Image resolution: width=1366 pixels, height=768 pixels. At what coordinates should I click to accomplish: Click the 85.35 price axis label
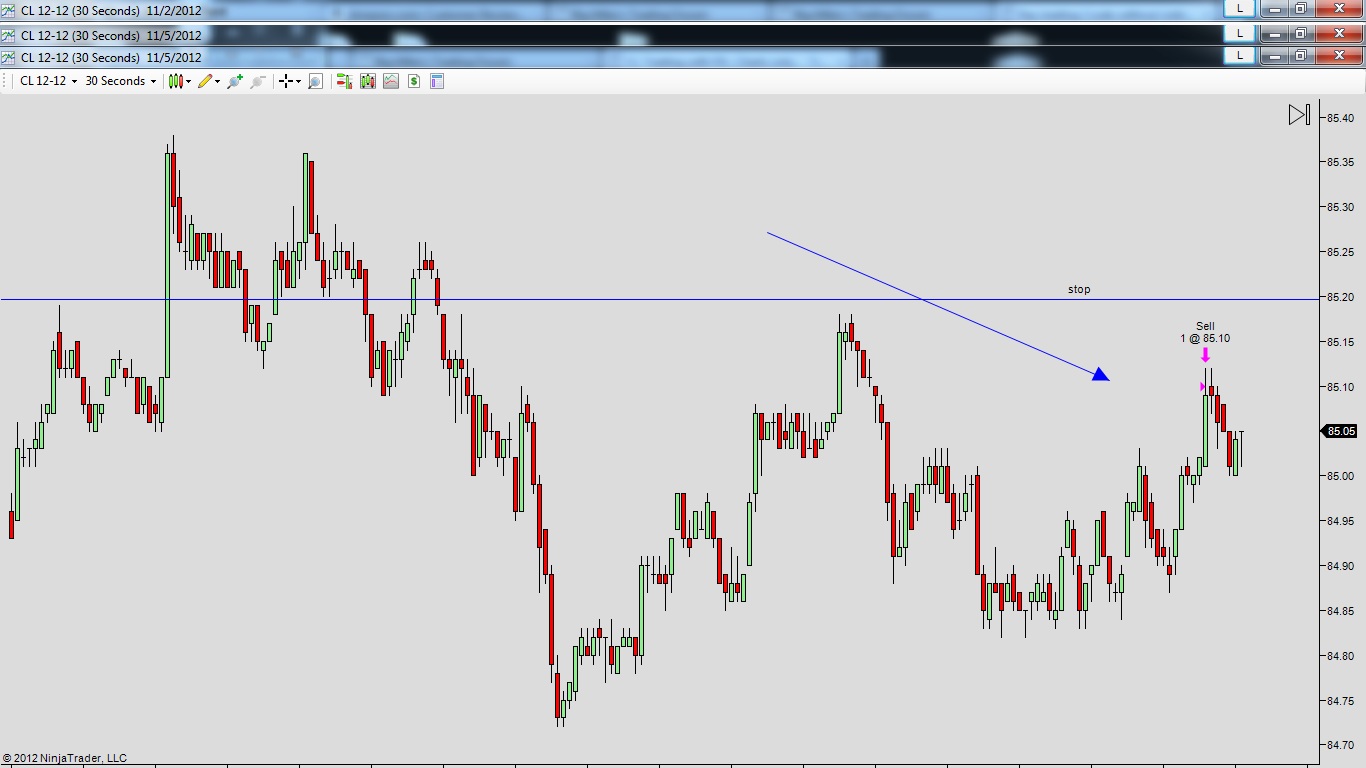pos(1341,162)
